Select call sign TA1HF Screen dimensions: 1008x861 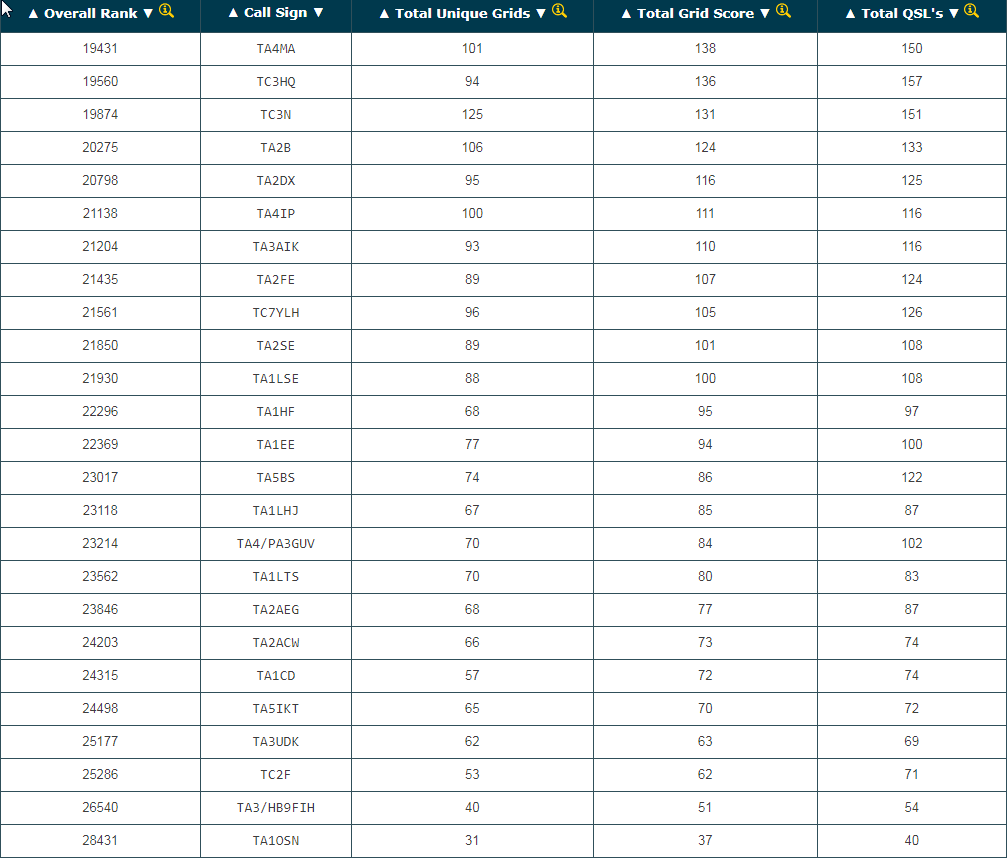(276, 412)
